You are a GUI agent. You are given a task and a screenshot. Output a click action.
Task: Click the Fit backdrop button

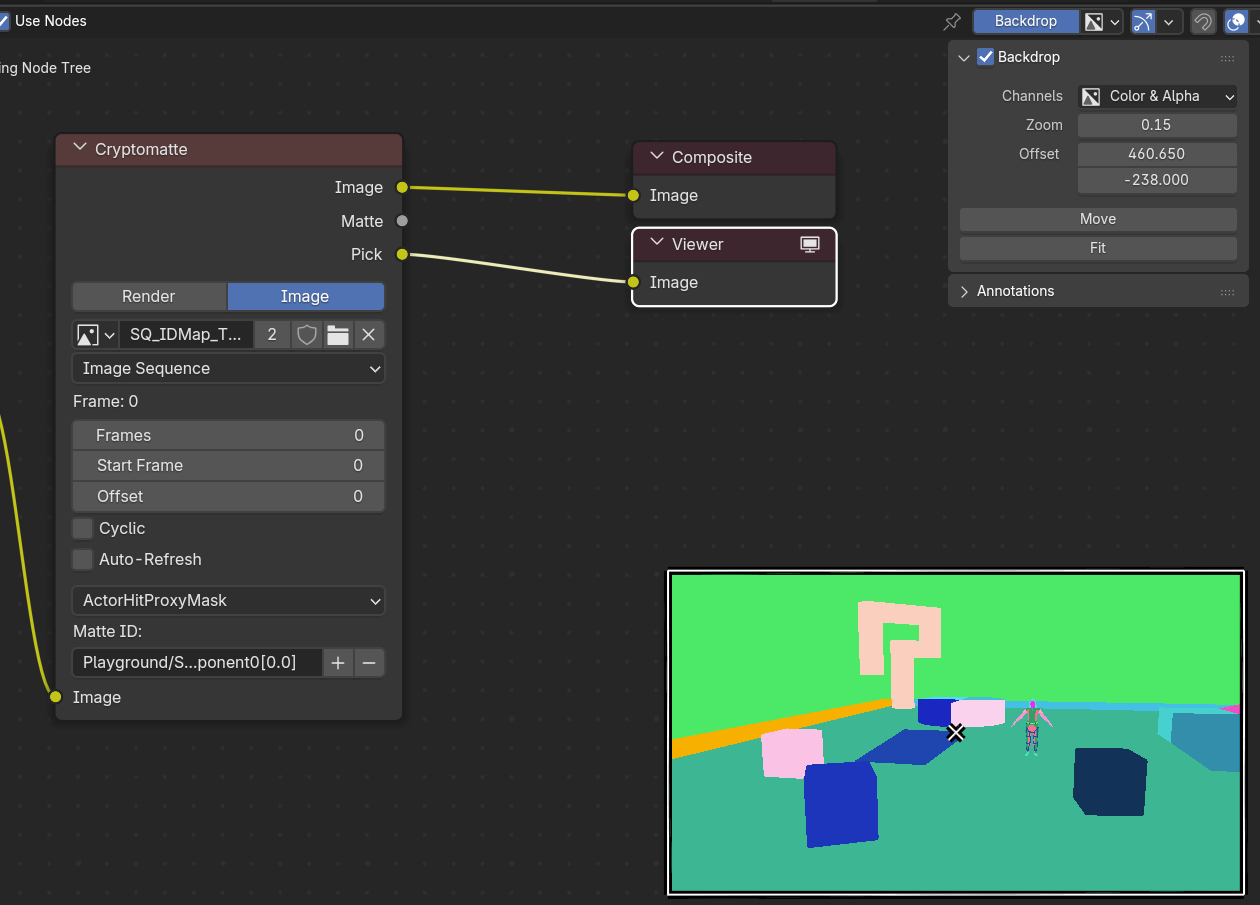click(1097, 248)
